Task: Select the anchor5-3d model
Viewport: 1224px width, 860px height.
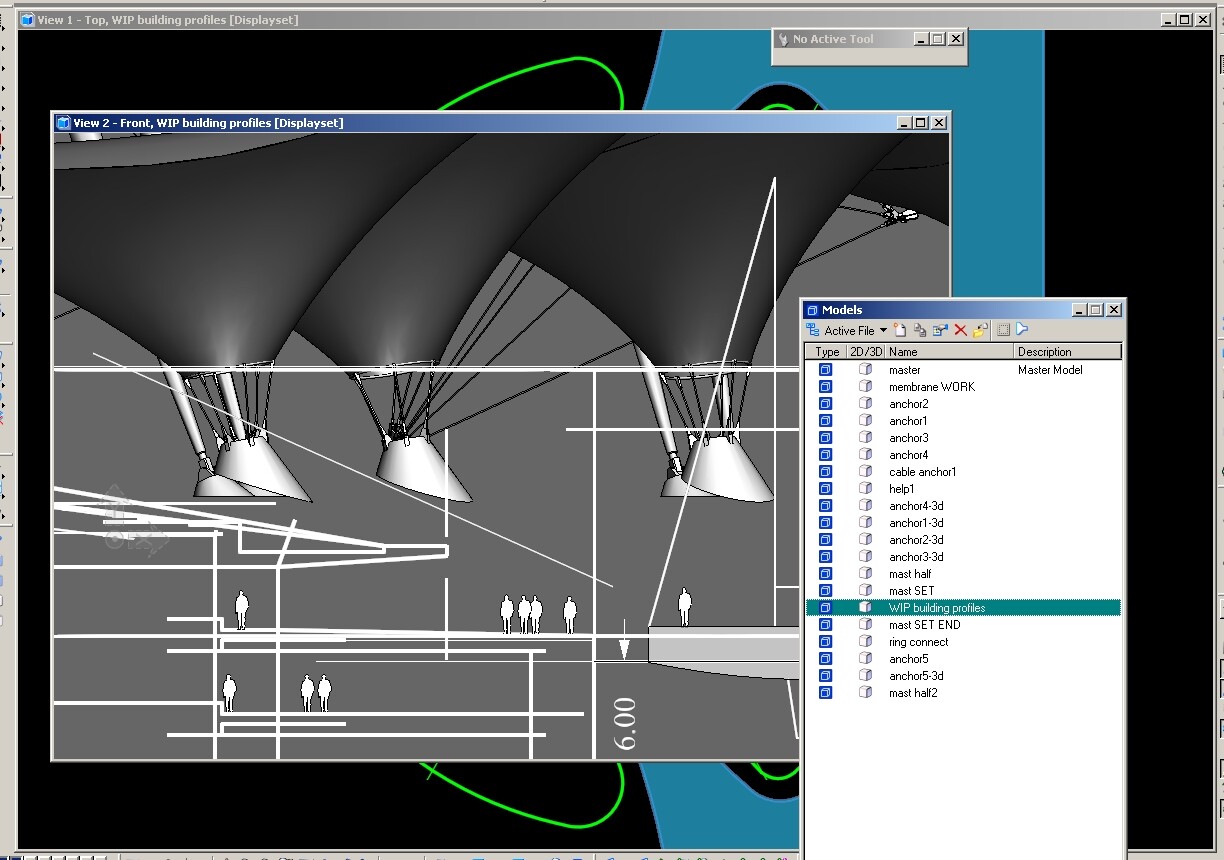Action: coord(915,675)
